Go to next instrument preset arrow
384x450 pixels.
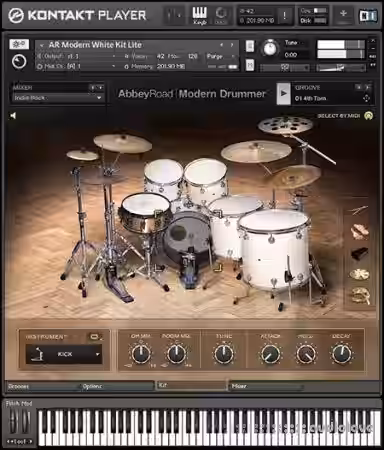tap(232, 45)
